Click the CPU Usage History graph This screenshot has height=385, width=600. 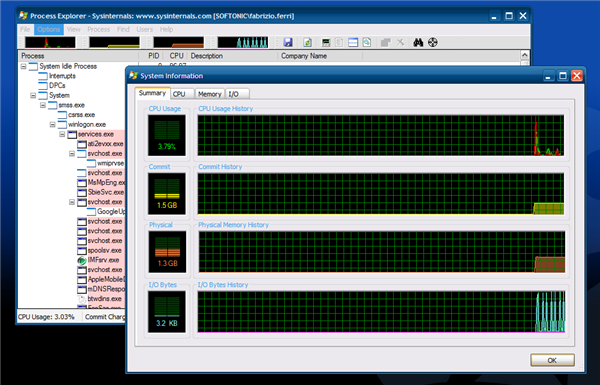pyautogui.click(x=381, y=135)
